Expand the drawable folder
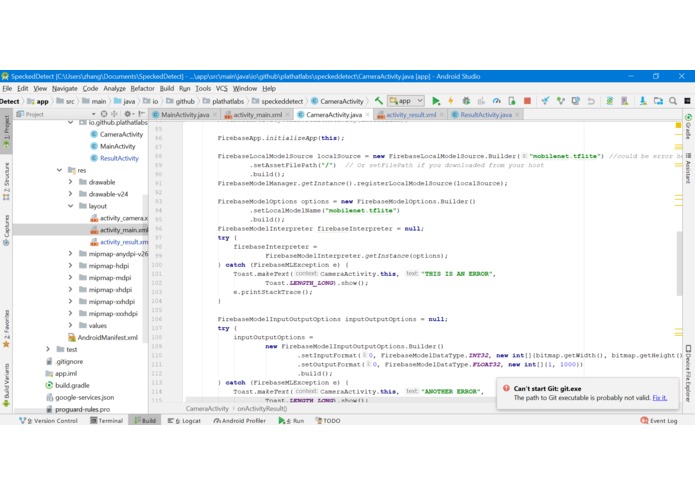The height and width of the screenshot is (494, 695). coord(70,182)
